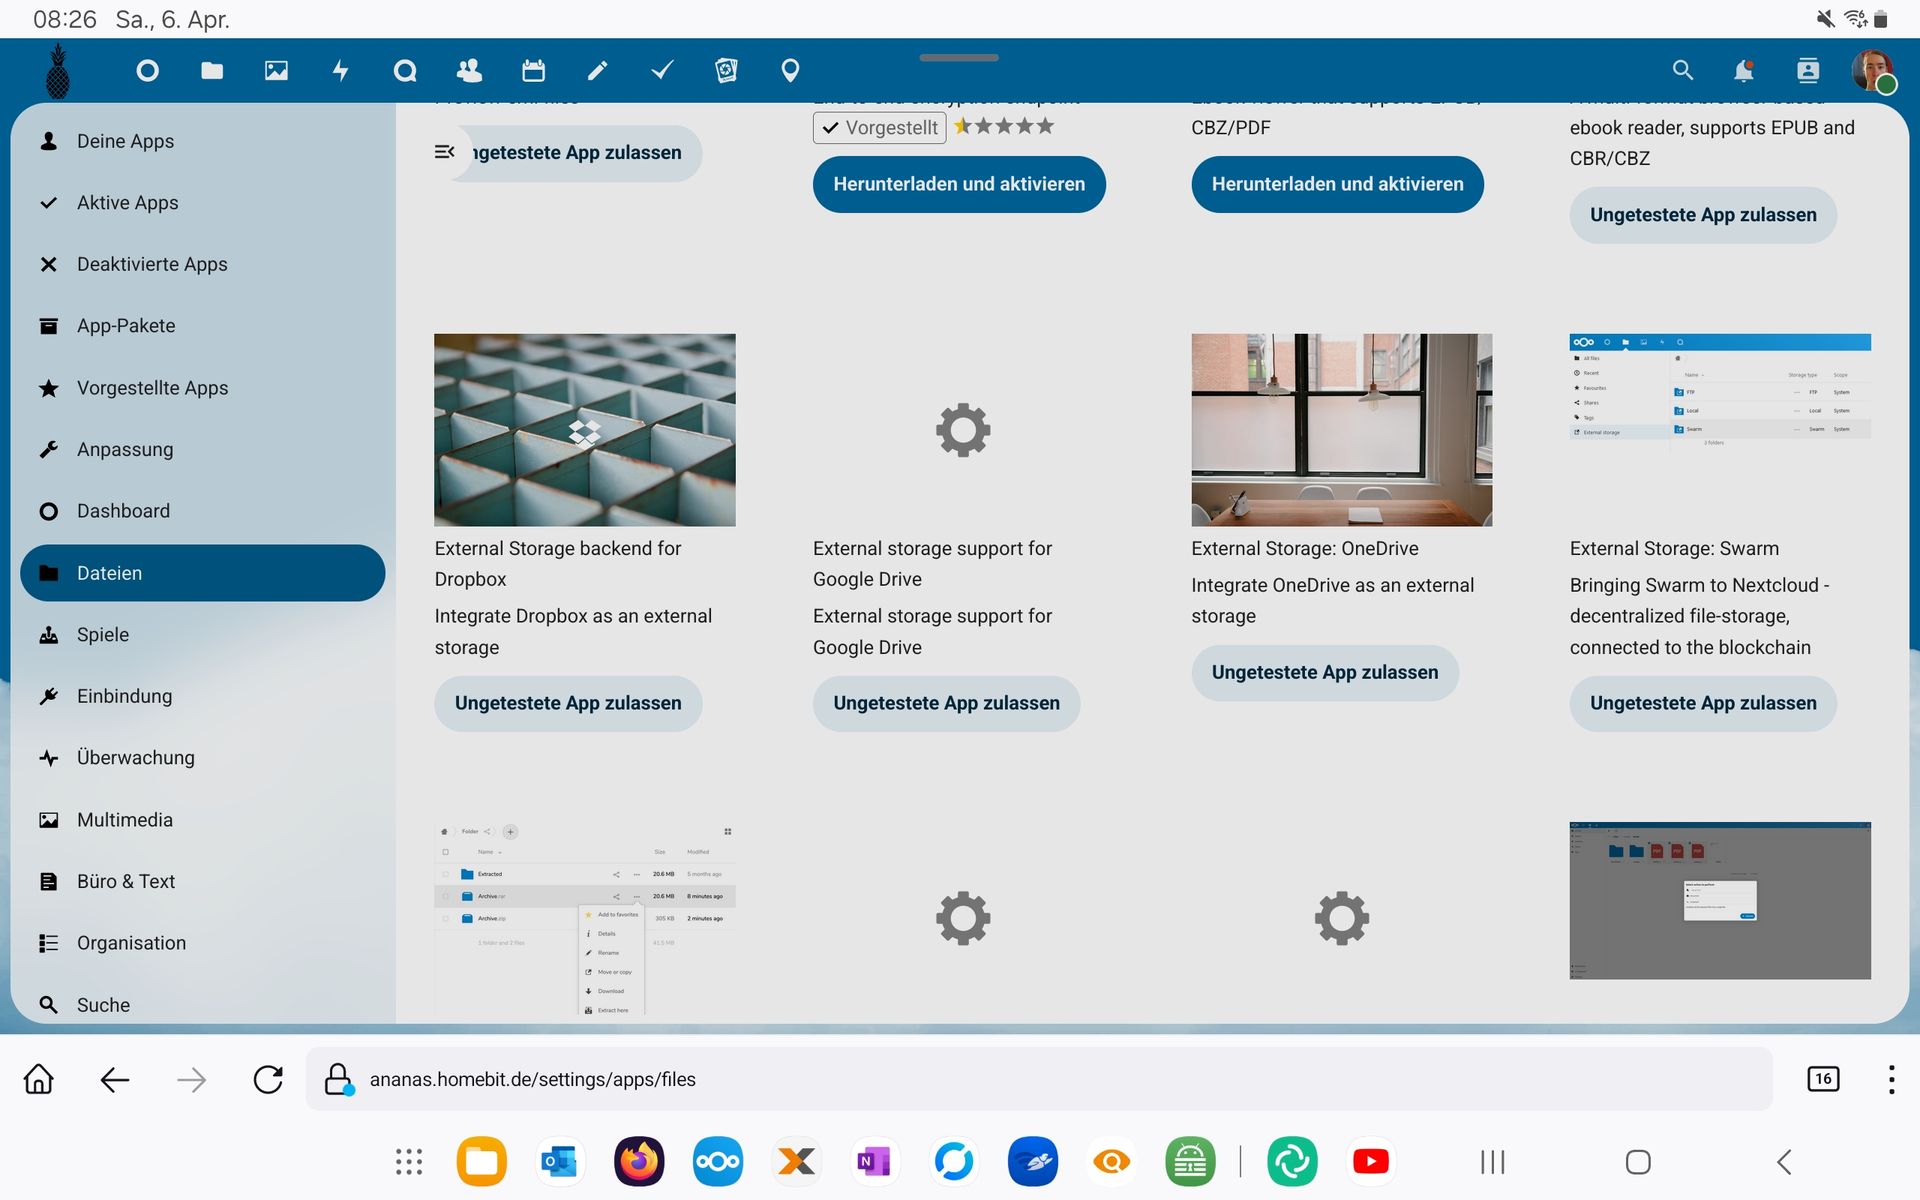Show notifications bell

[x=1743, y=71]
